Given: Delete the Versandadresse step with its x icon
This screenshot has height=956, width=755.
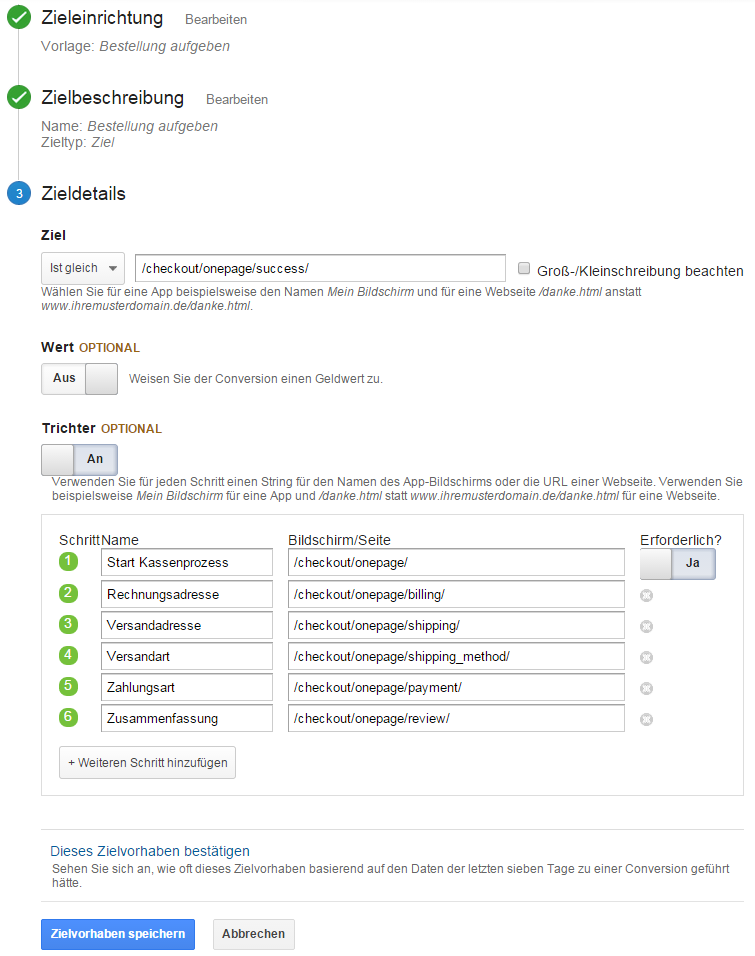Looking at the screenshot, I should 647,626.
